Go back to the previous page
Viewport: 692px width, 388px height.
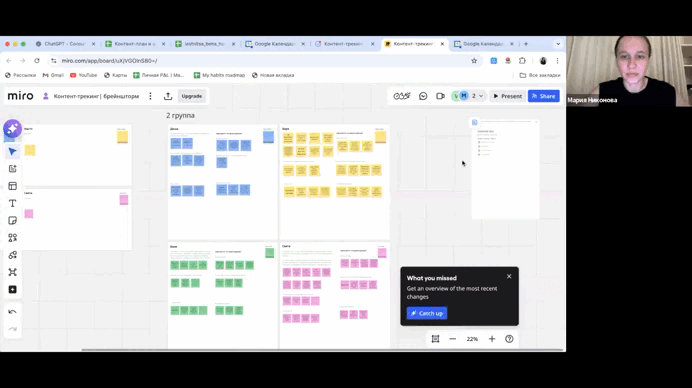9,60
